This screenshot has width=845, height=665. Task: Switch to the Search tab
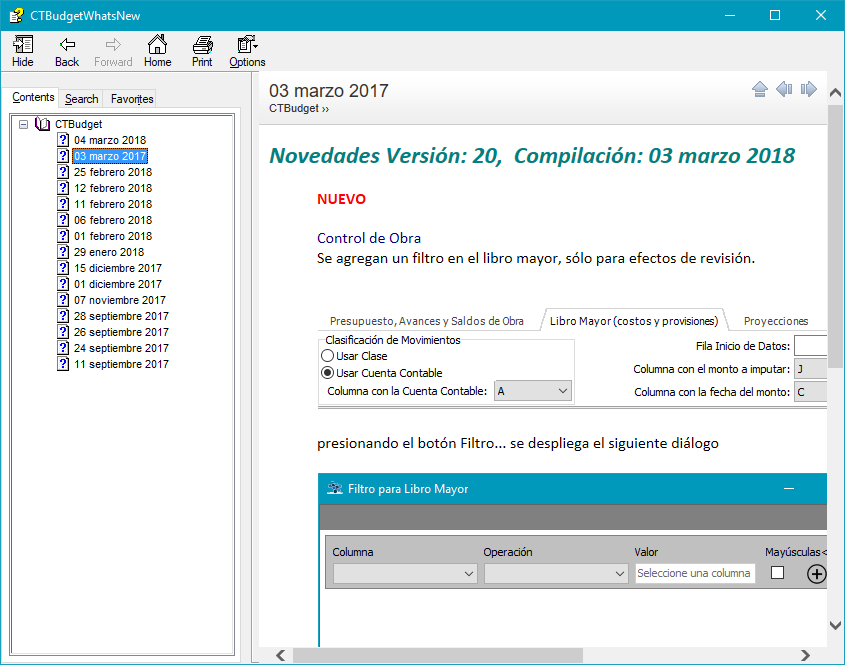coord(82,99)
